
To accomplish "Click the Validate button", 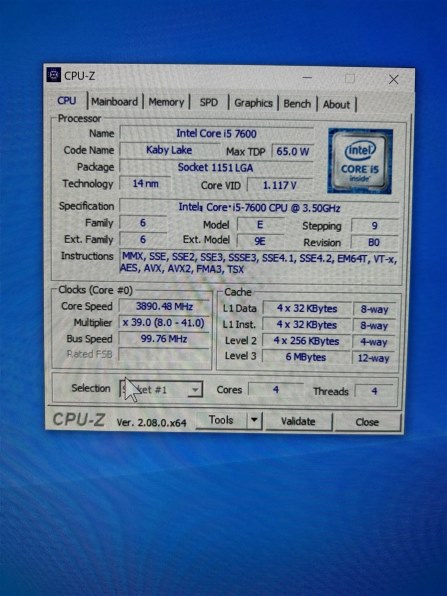I will point(298,422).
